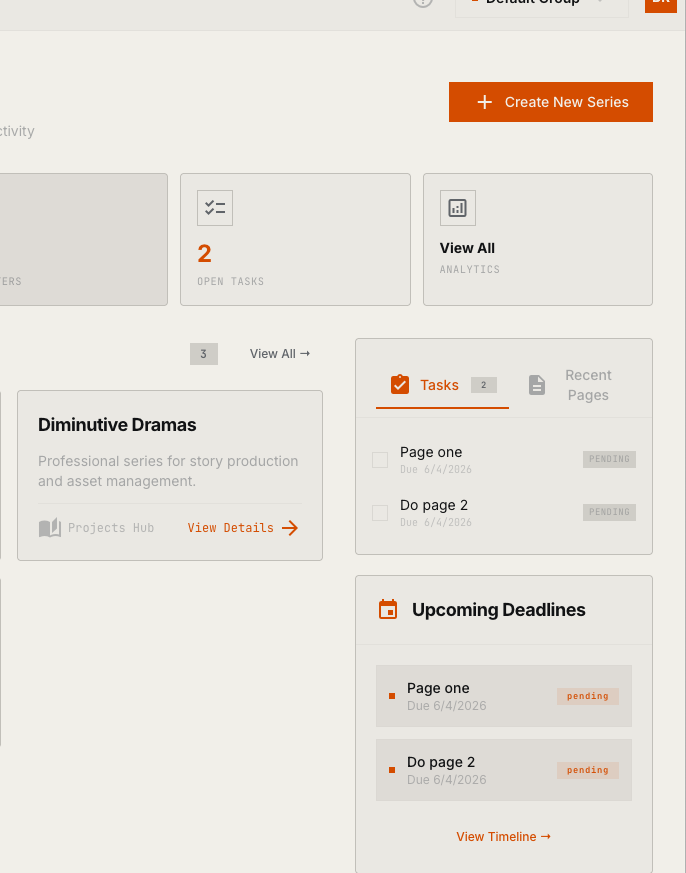
Task: Click the PENDING badge for Do page 2 task
Action: point(609,512)
